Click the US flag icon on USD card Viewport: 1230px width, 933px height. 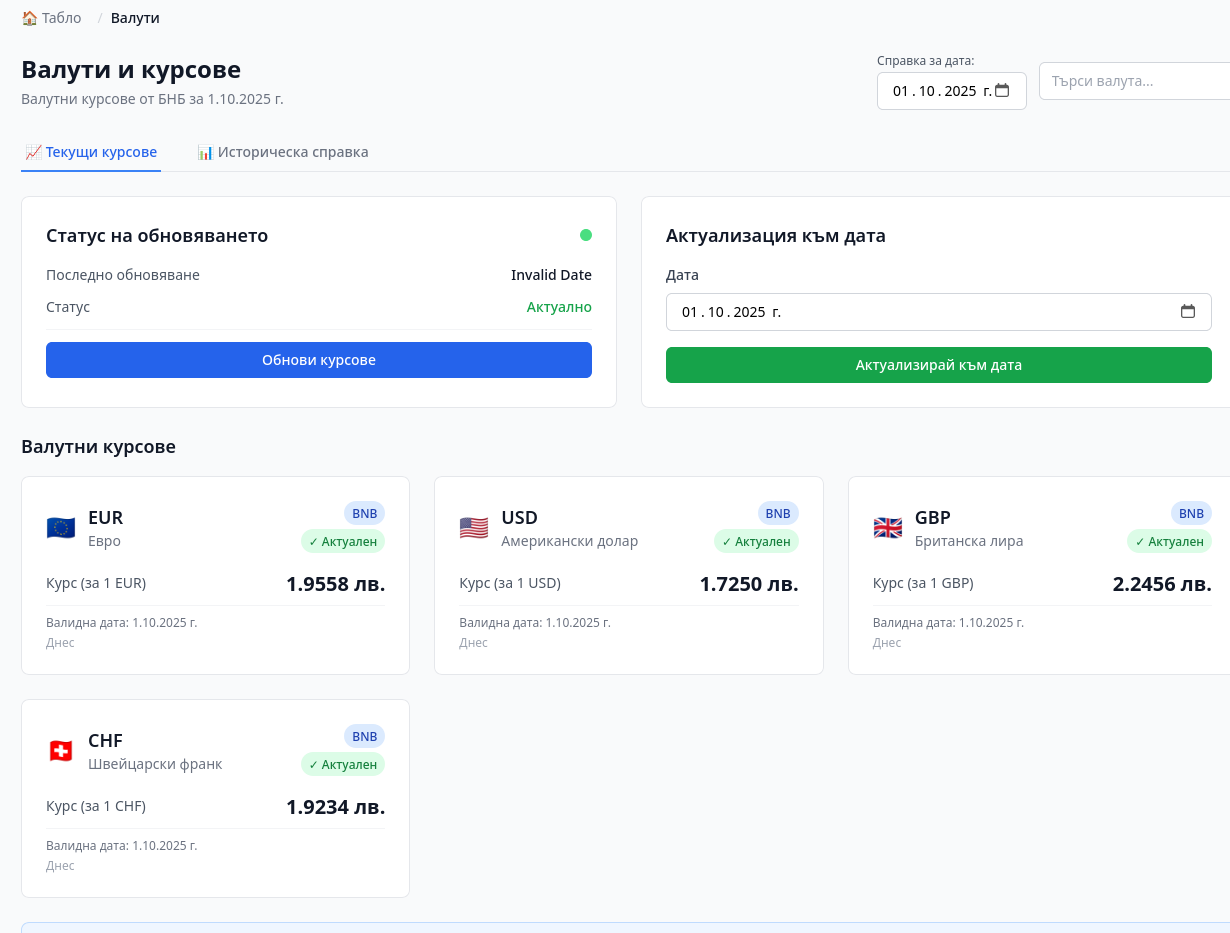point(474,528)
